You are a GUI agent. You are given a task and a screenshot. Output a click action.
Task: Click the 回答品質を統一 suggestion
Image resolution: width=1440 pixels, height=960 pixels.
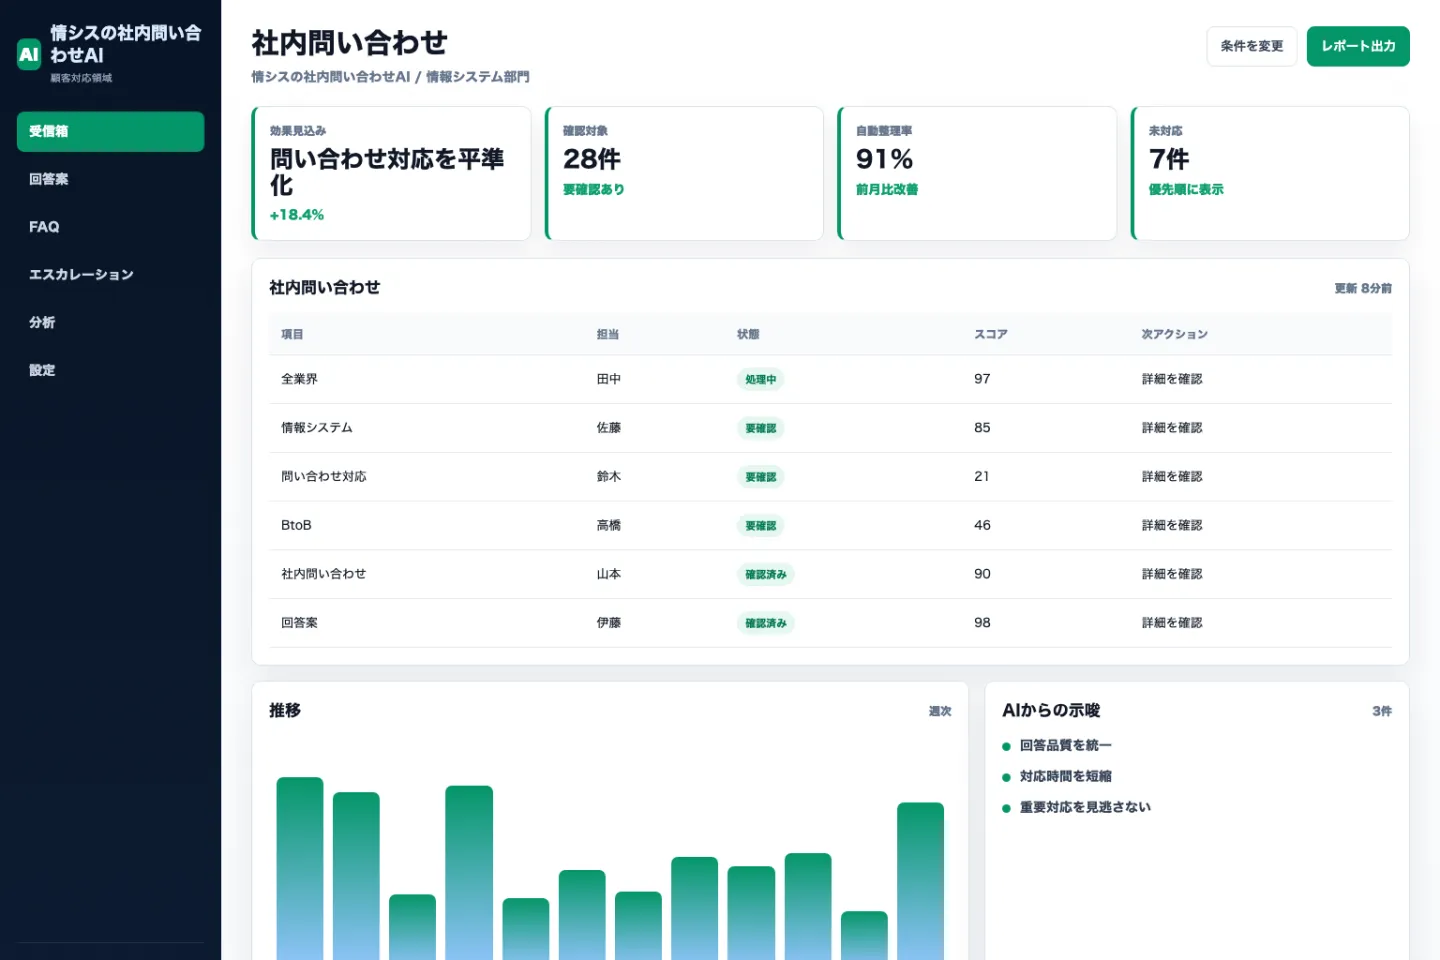pyautogui.click(x=1066, y=745)
